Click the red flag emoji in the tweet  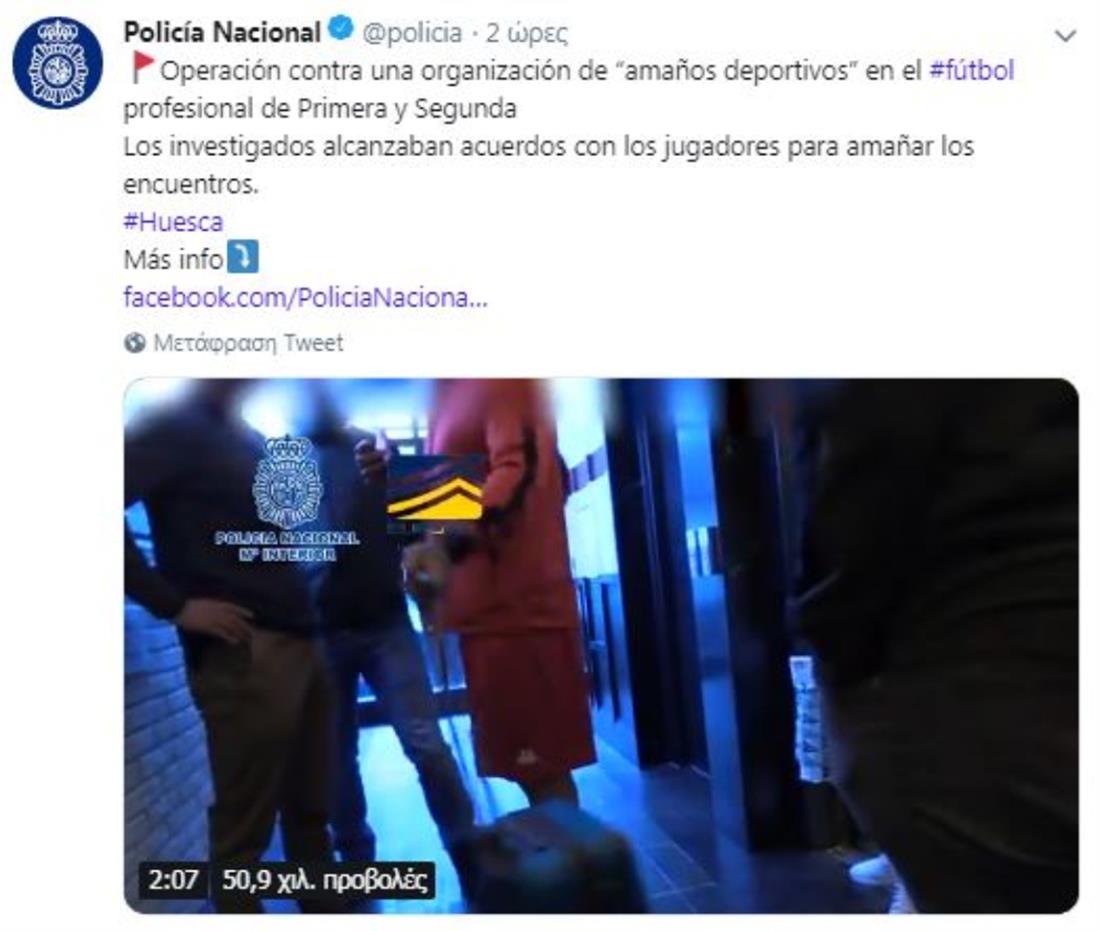[142, 68]
